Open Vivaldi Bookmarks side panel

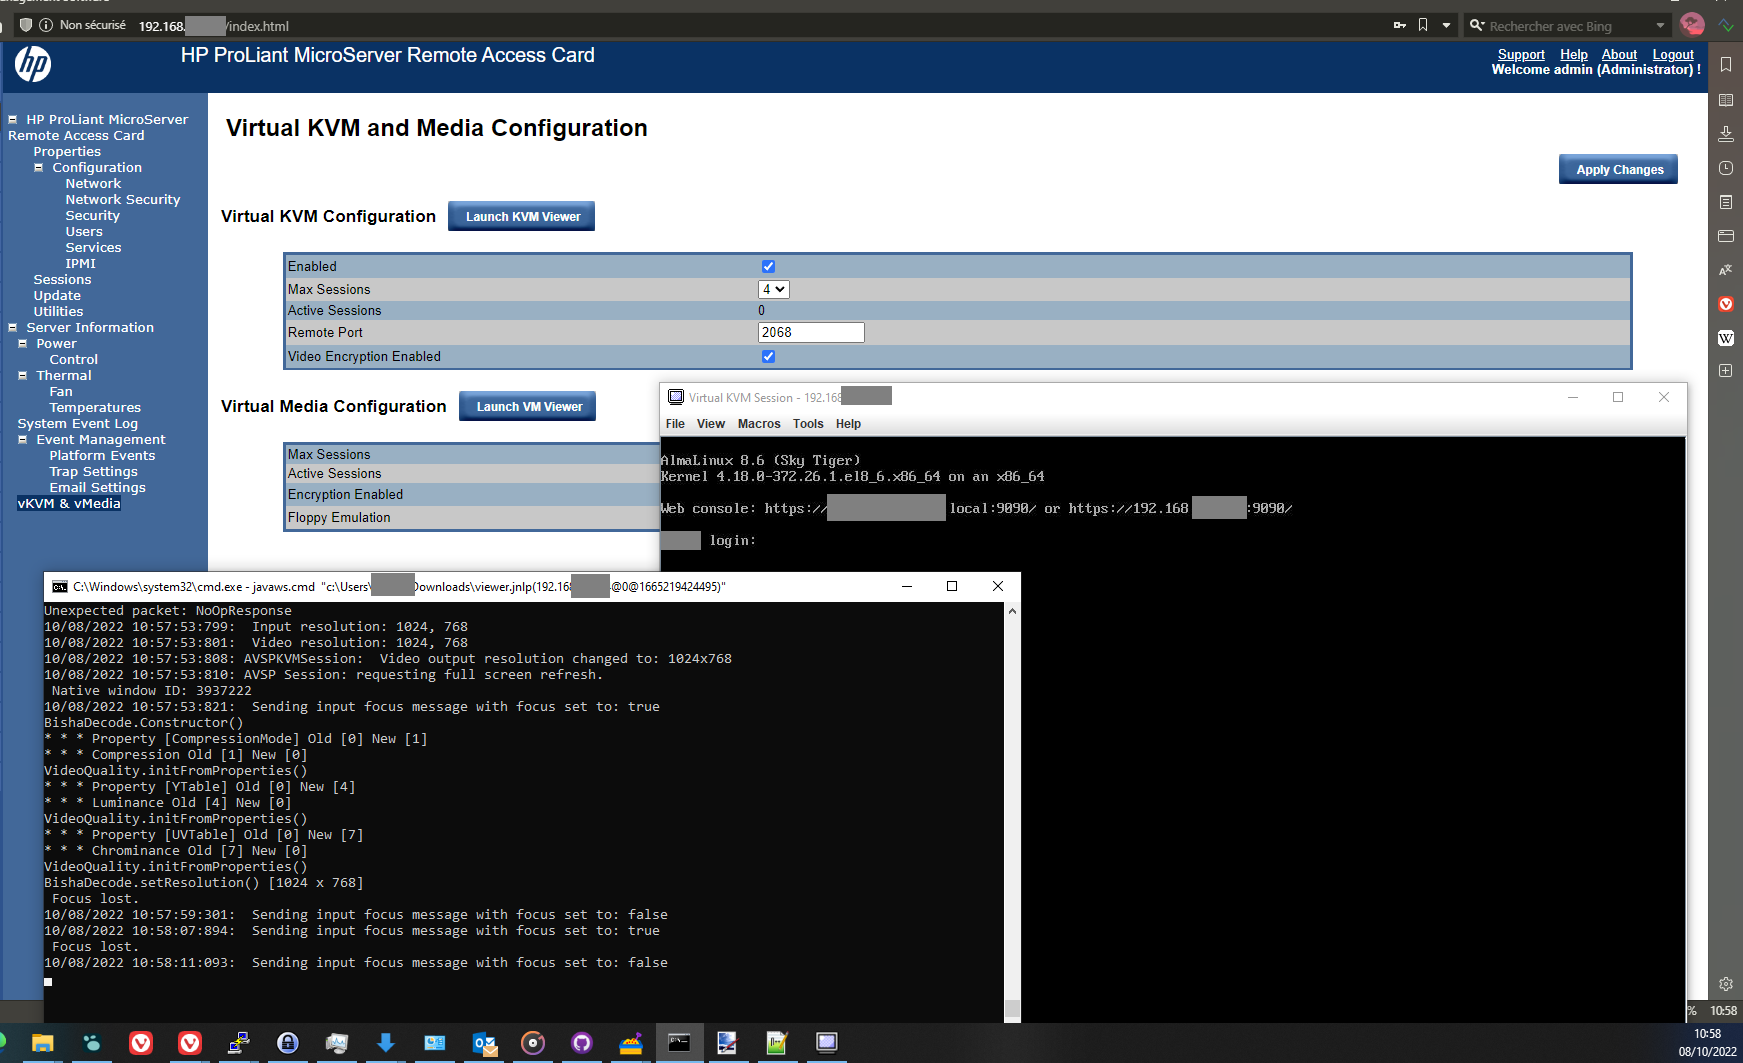click(x=1726, y=65)
